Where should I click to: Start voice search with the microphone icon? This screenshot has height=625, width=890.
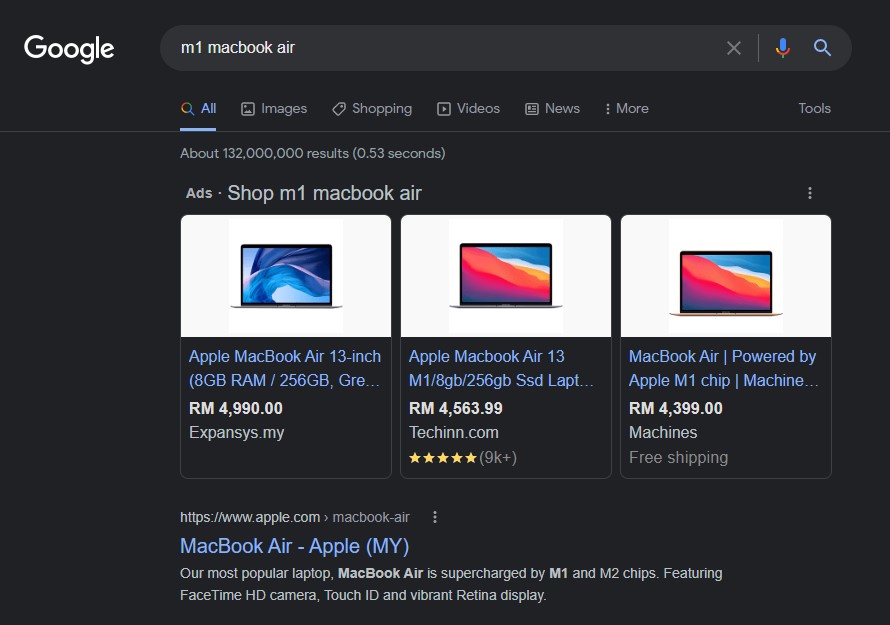782,48
